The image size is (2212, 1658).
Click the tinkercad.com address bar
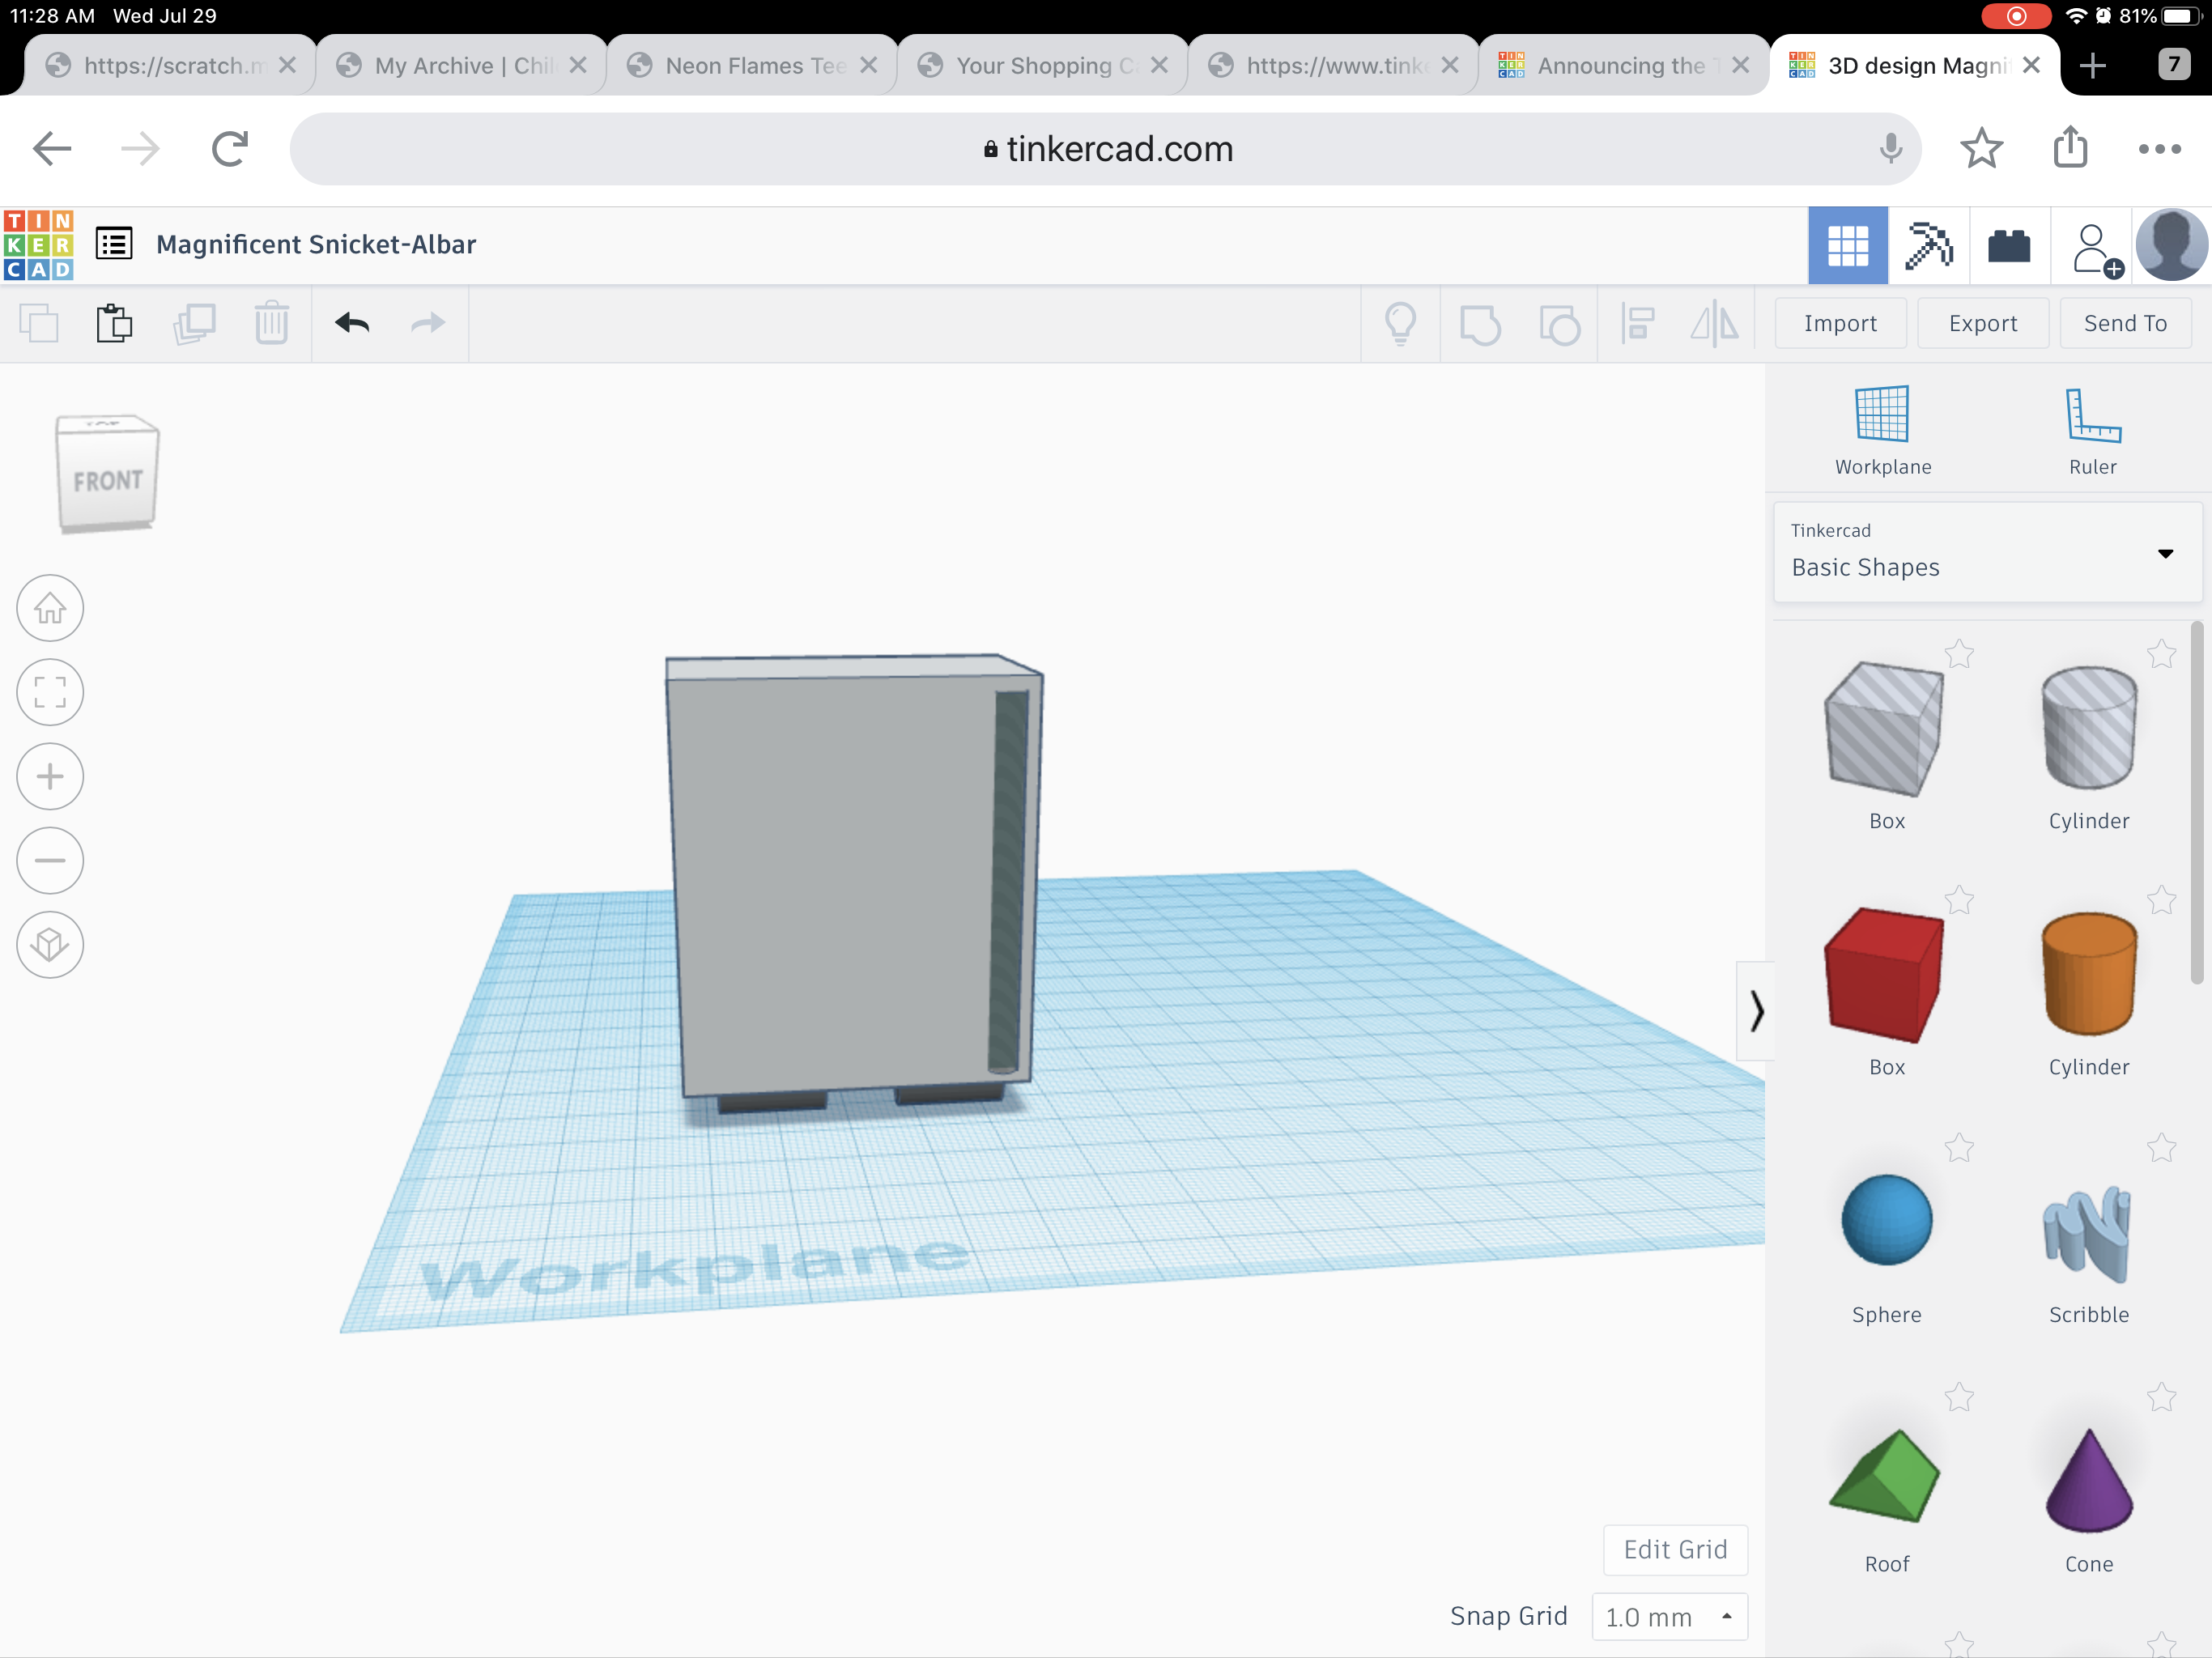(1105, 149)
